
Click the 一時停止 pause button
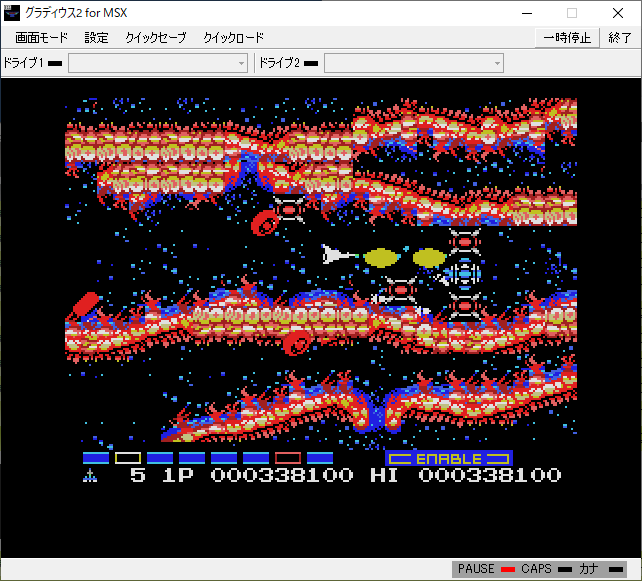[x=567, y=38]
